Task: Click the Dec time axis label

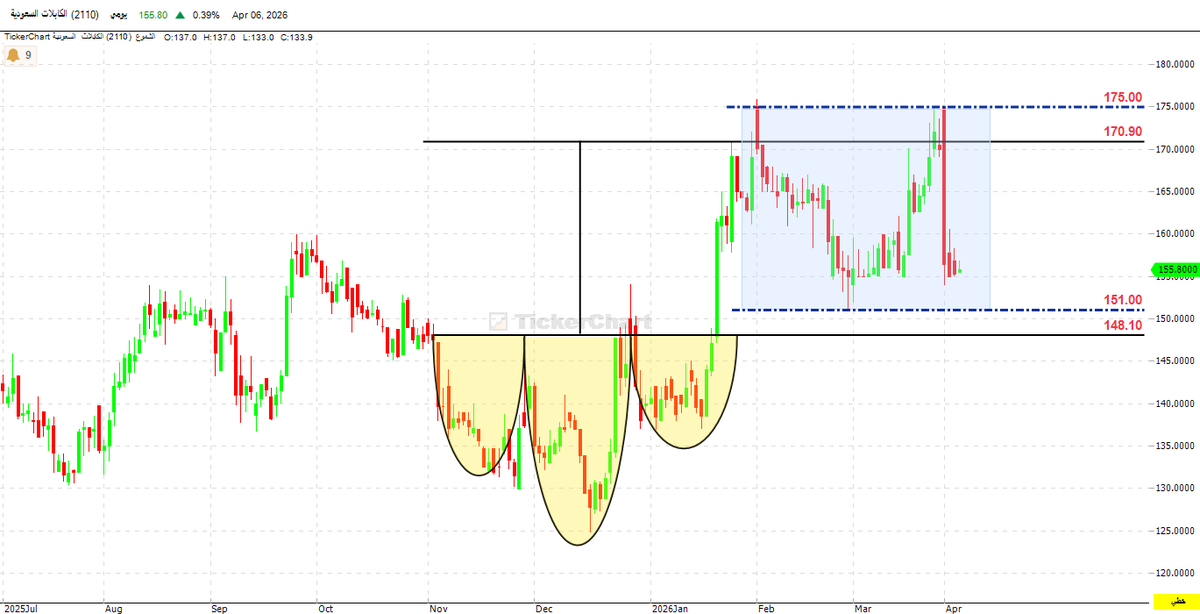Action: [x=544, y=607]
